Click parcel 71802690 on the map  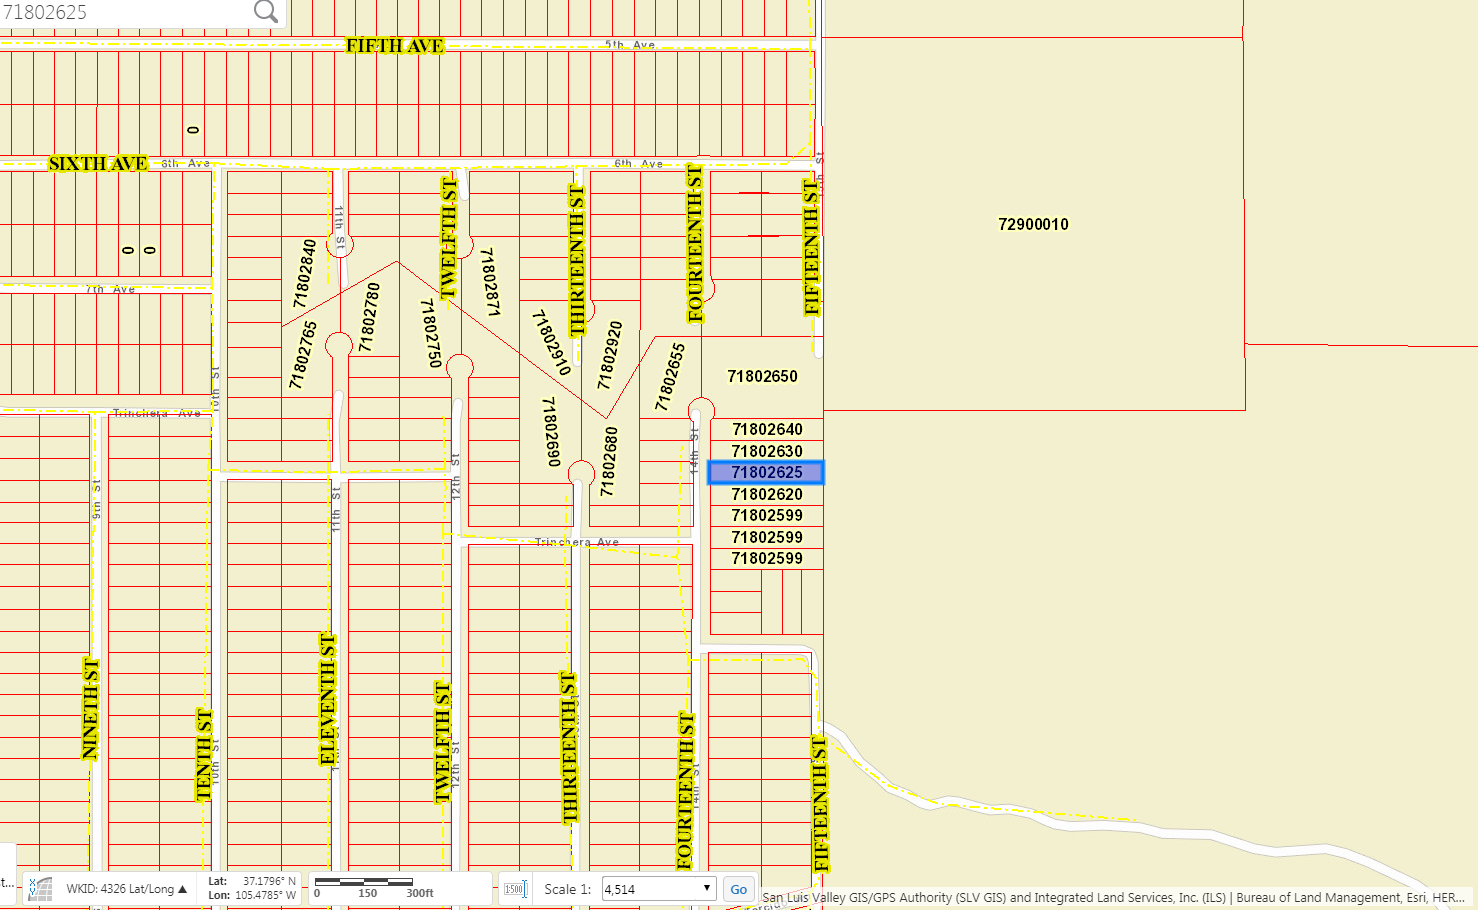(551, 431)
